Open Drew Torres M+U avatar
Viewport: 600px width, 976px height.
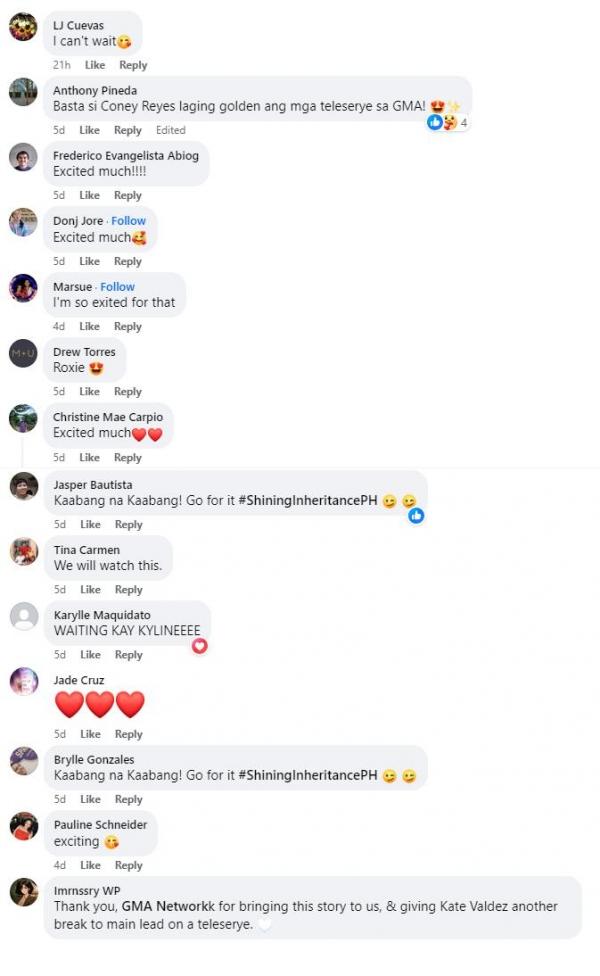[23, 354]
